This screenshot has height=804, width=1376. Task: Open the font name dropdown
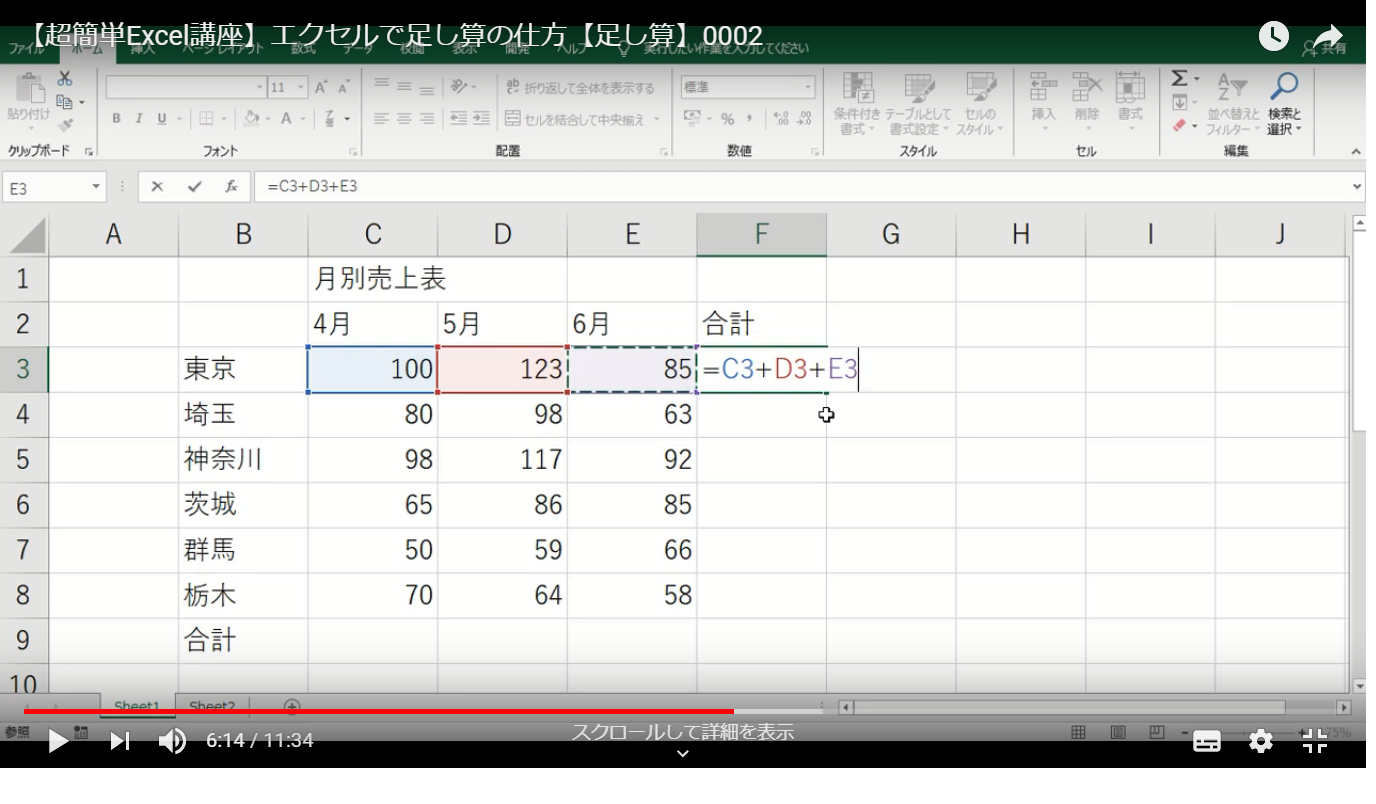(260, 88)
